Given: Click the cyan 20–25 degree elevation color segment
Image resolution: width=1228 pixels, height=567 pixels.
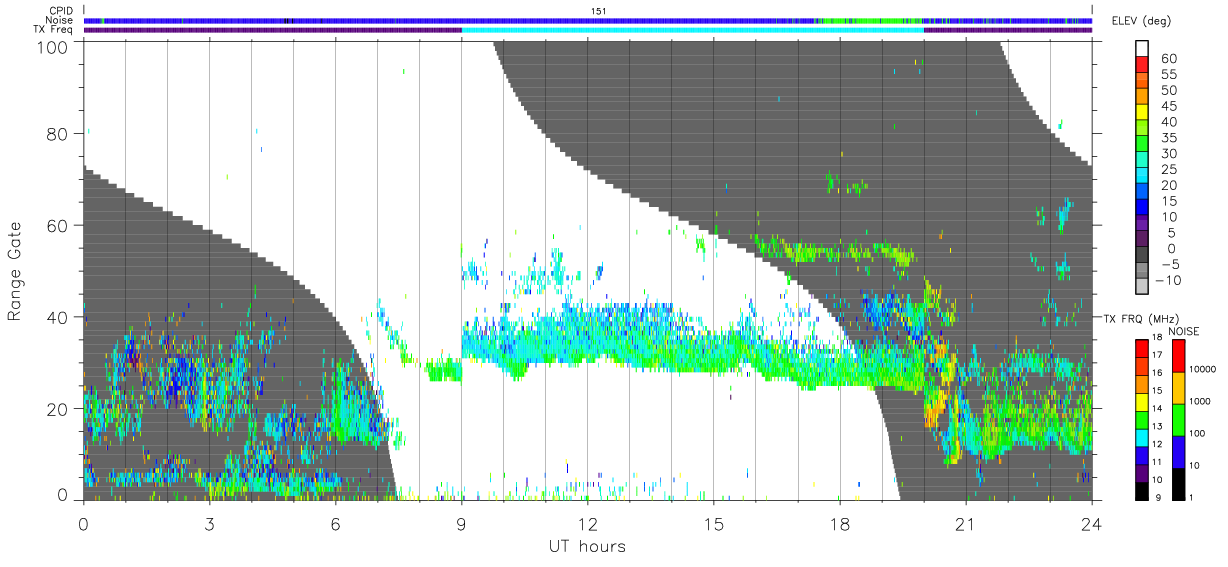Looking at the screenshot, I should click(1143, 177).
